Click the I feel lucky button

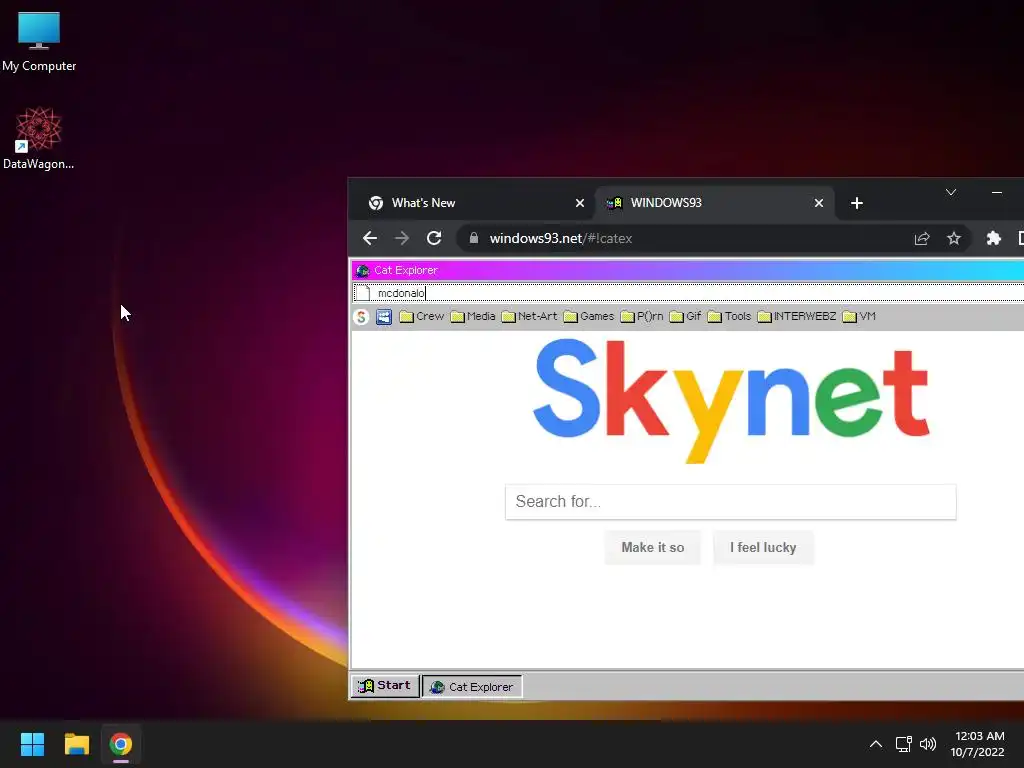763,548
